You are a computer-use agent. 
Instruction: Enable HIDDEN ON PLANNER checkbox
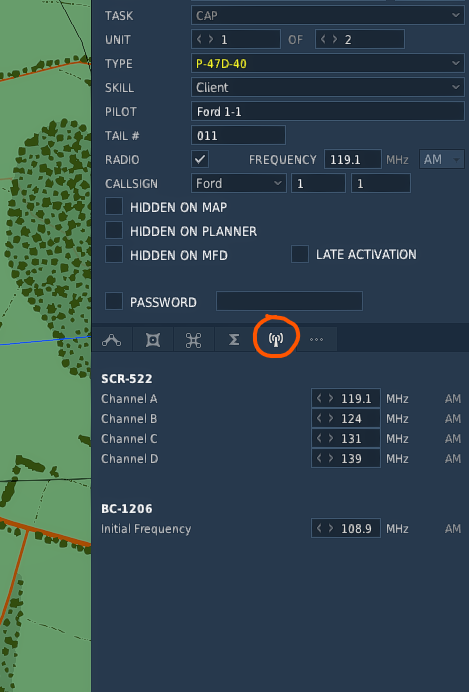[114, 230]
